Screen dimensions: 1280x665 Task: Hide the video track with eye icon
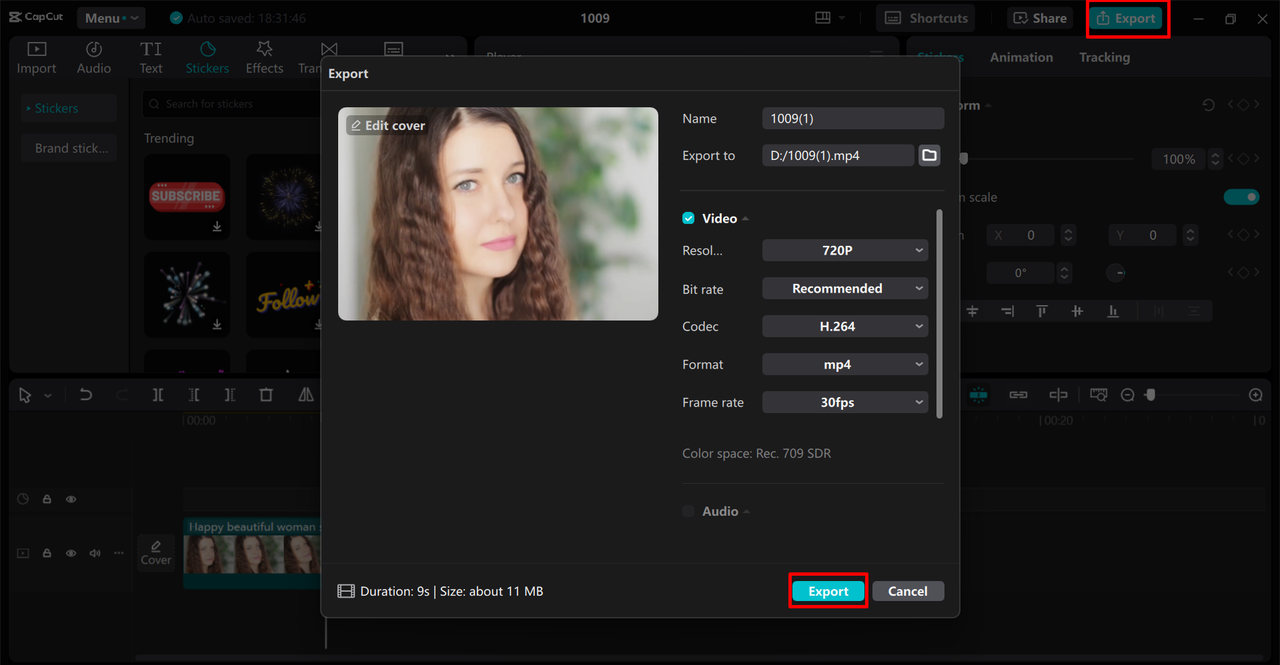71,553
